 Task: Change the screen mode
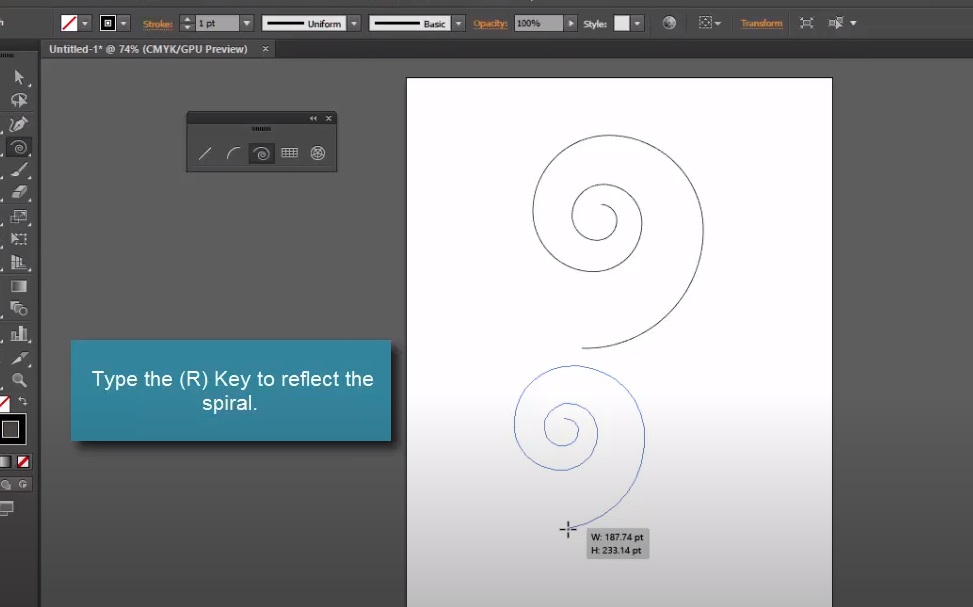tap(6, 508)
